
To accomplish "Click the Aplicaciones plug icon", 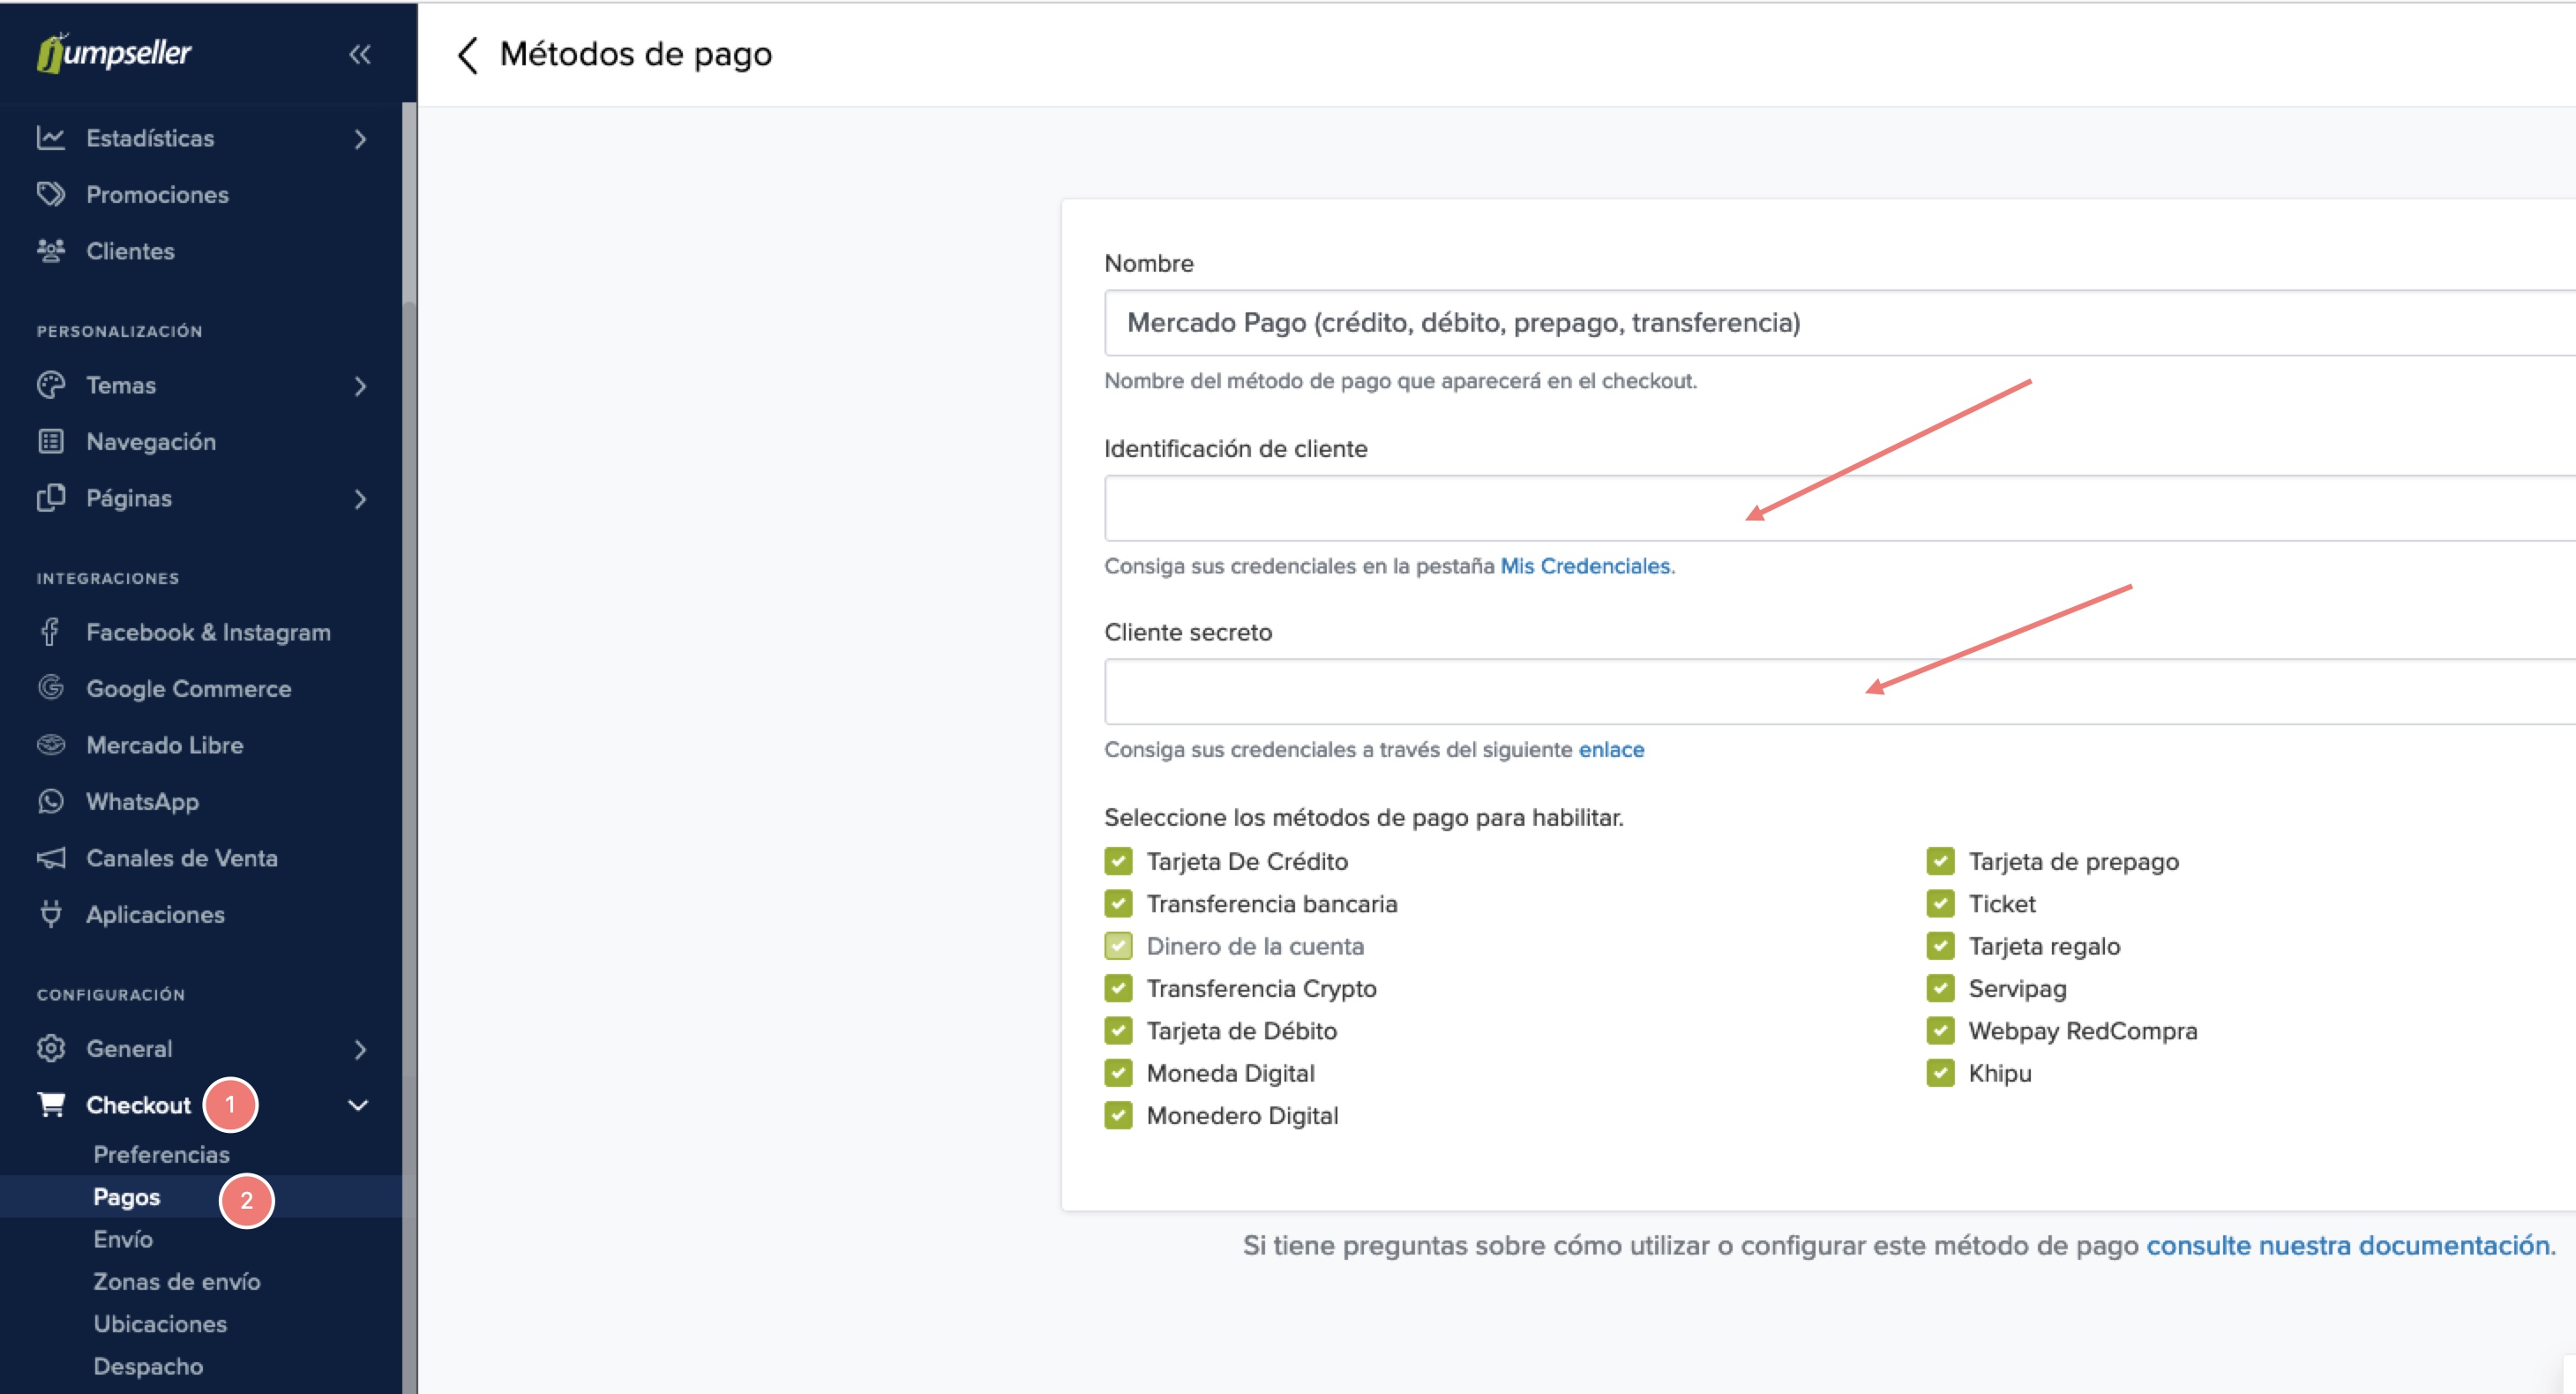I will [51, 914].
